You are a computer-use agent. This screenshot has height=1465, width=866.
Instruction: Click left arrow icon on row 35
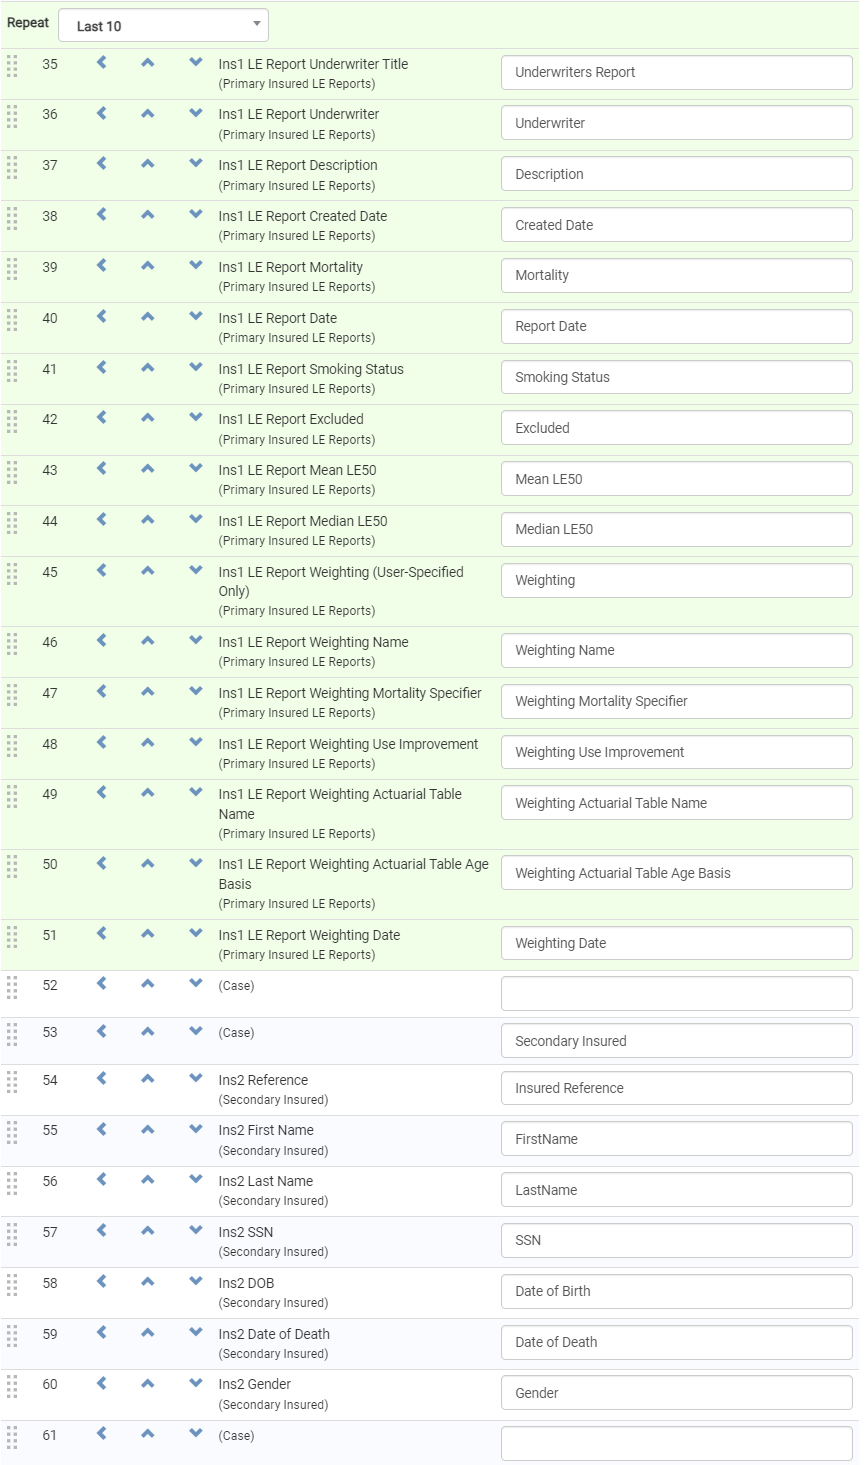101,63
